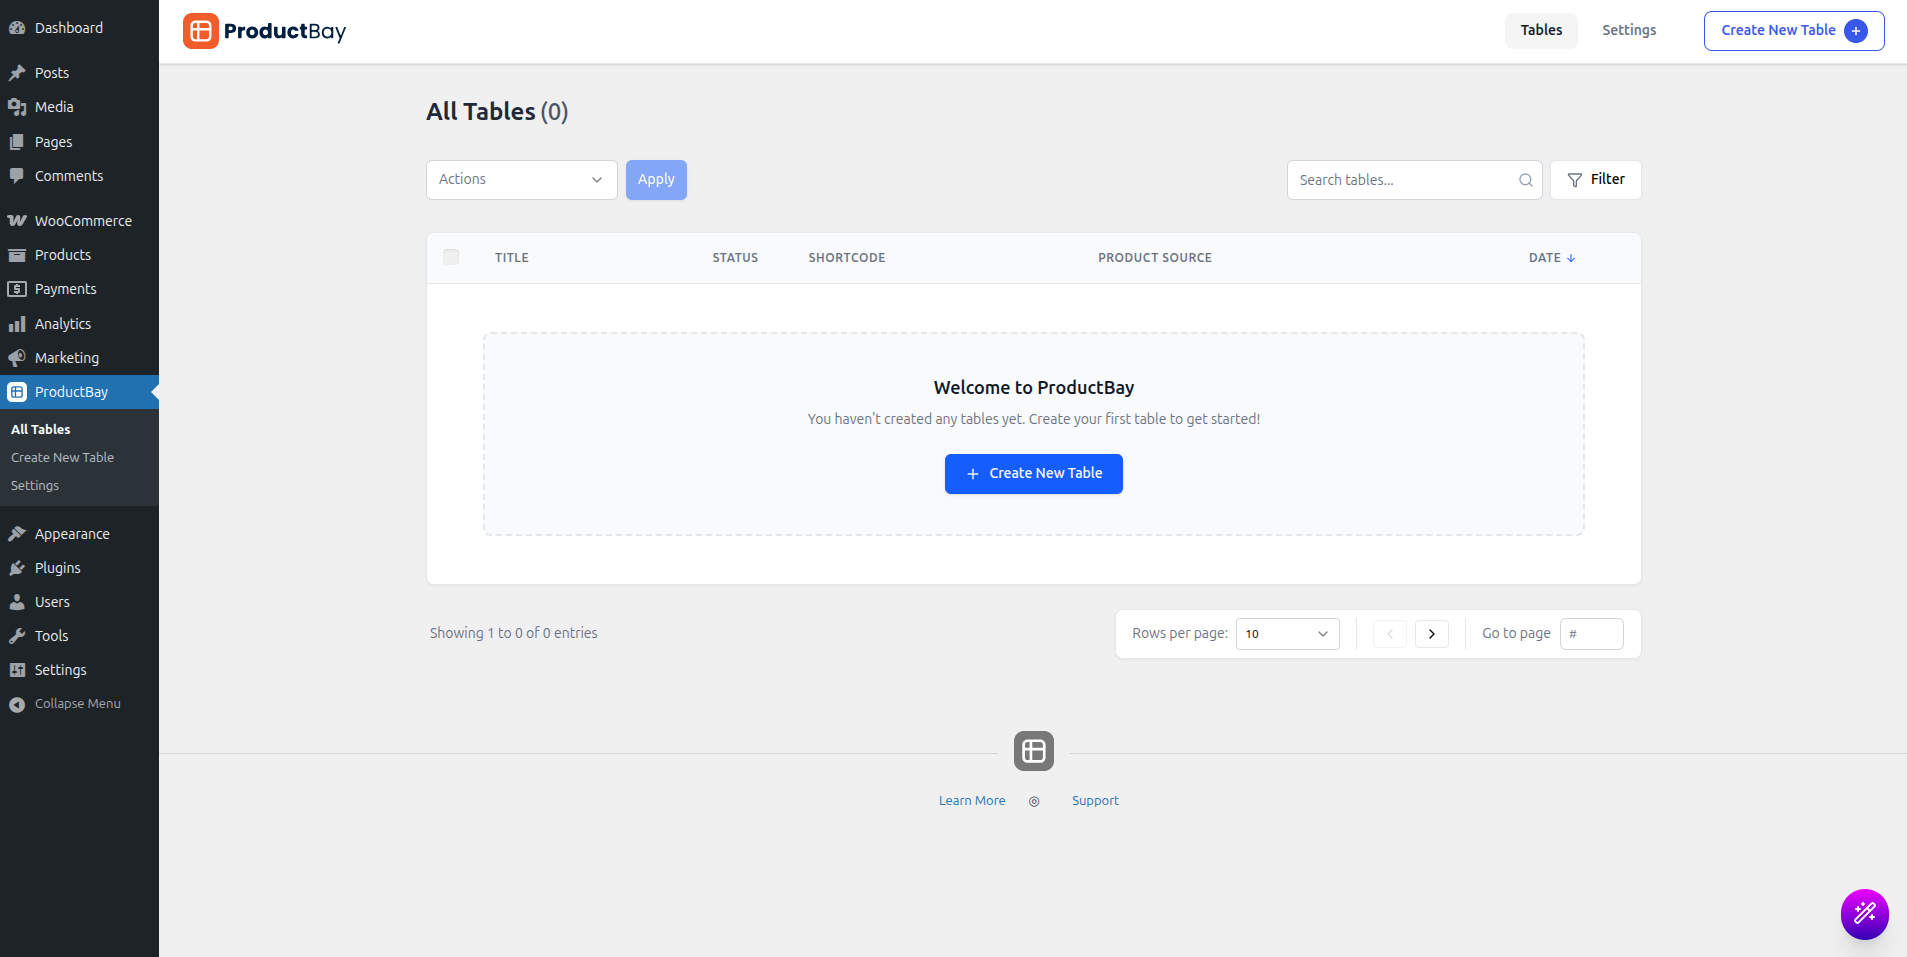Open the Filter funnel icon next to search
Image resolution: width=1907 pixels, height=957 pixels.
tap(1573, 180)
